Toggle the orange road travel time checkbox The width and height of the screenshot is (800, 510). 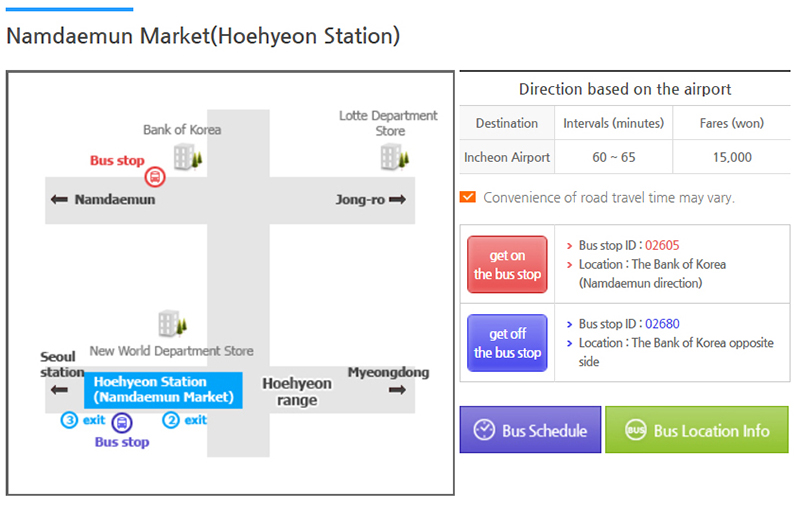pos(467,197)
